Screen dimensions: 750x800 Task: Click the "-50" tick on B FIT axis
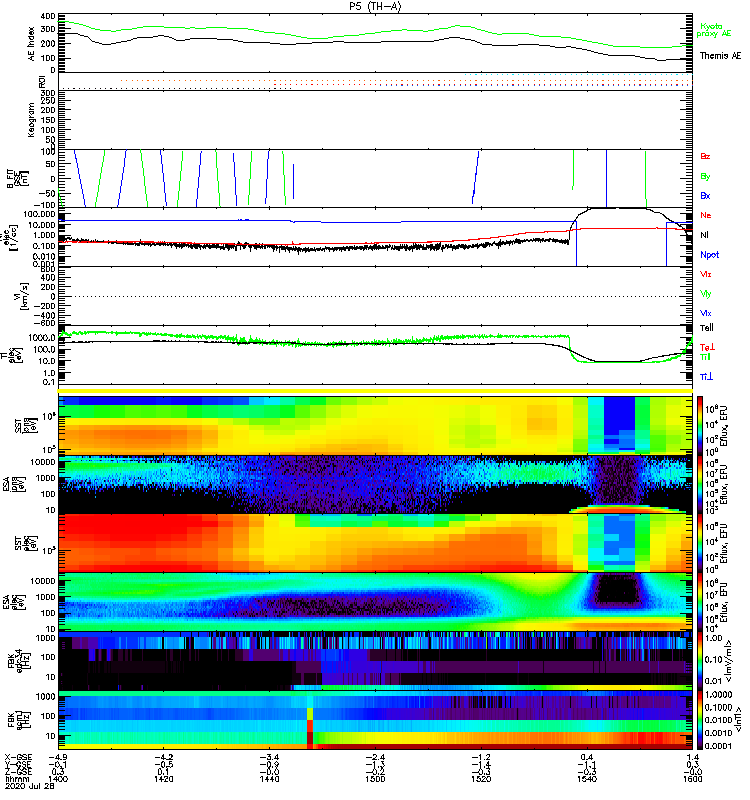pos(46,193)
